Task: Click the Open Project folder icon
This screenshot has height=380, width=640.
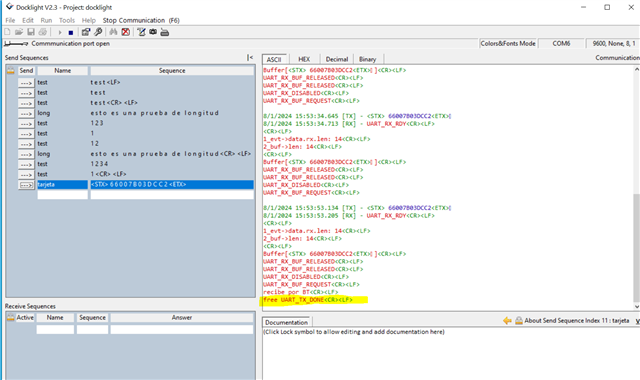Action: pos(19,32)
